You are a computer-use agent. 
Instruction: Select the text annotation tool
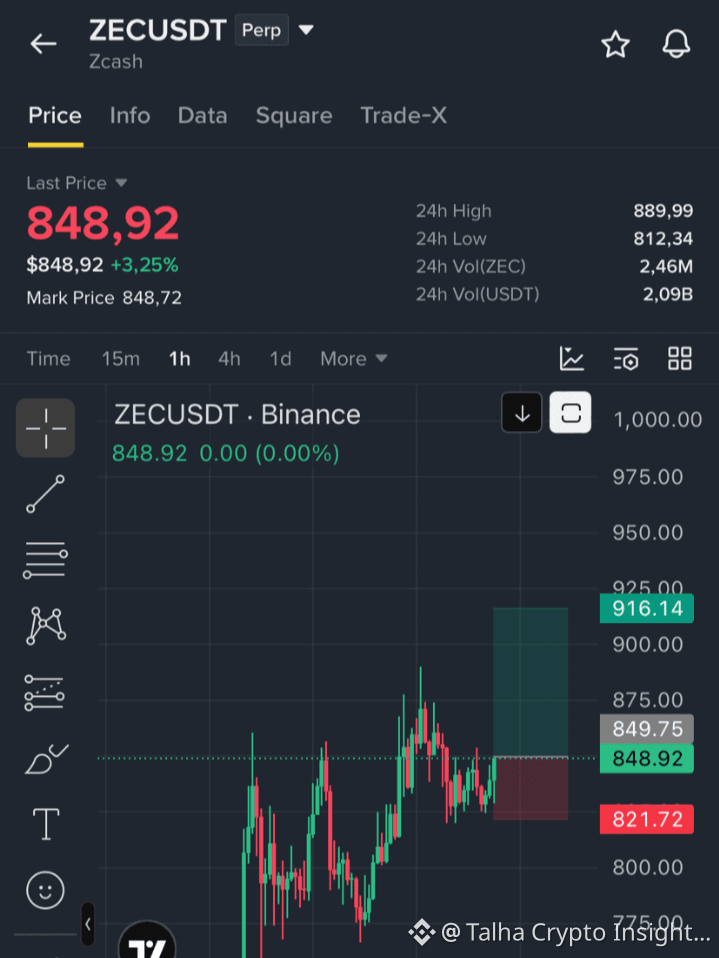pos(46,824)
